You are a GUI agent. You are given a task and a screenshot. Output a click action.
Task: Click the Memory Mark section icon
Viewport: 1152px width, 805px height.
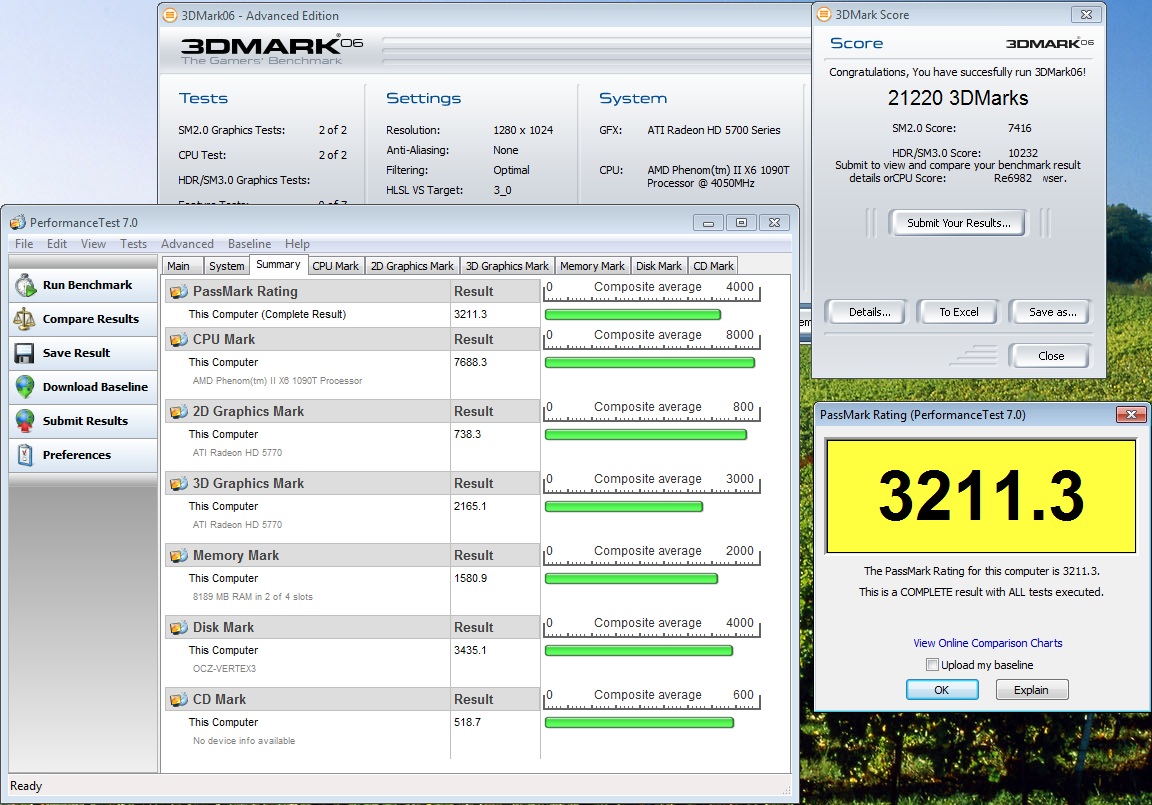click(x=179, y=556)
